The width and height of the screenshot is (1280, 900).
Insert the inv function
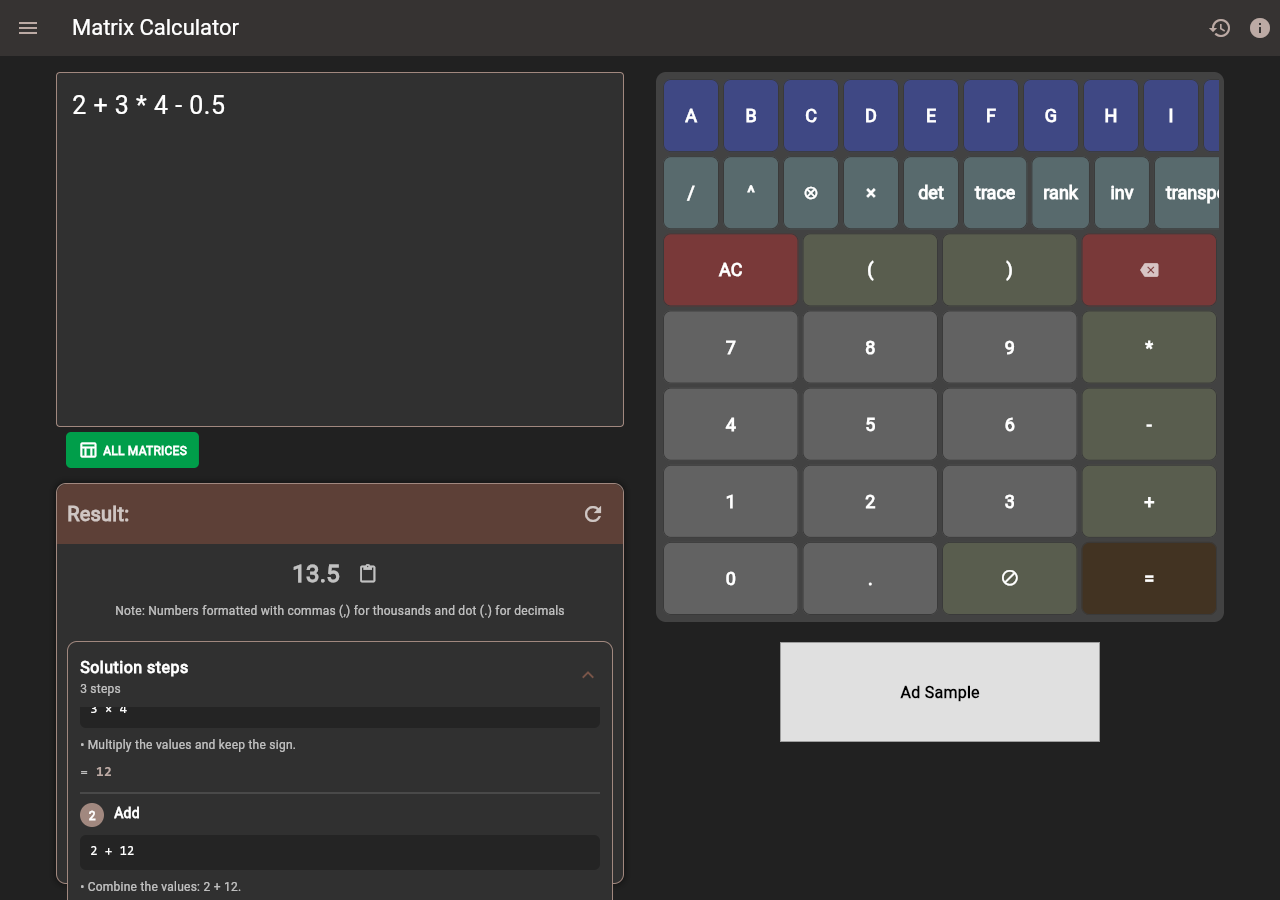(x=1122, y=193)
